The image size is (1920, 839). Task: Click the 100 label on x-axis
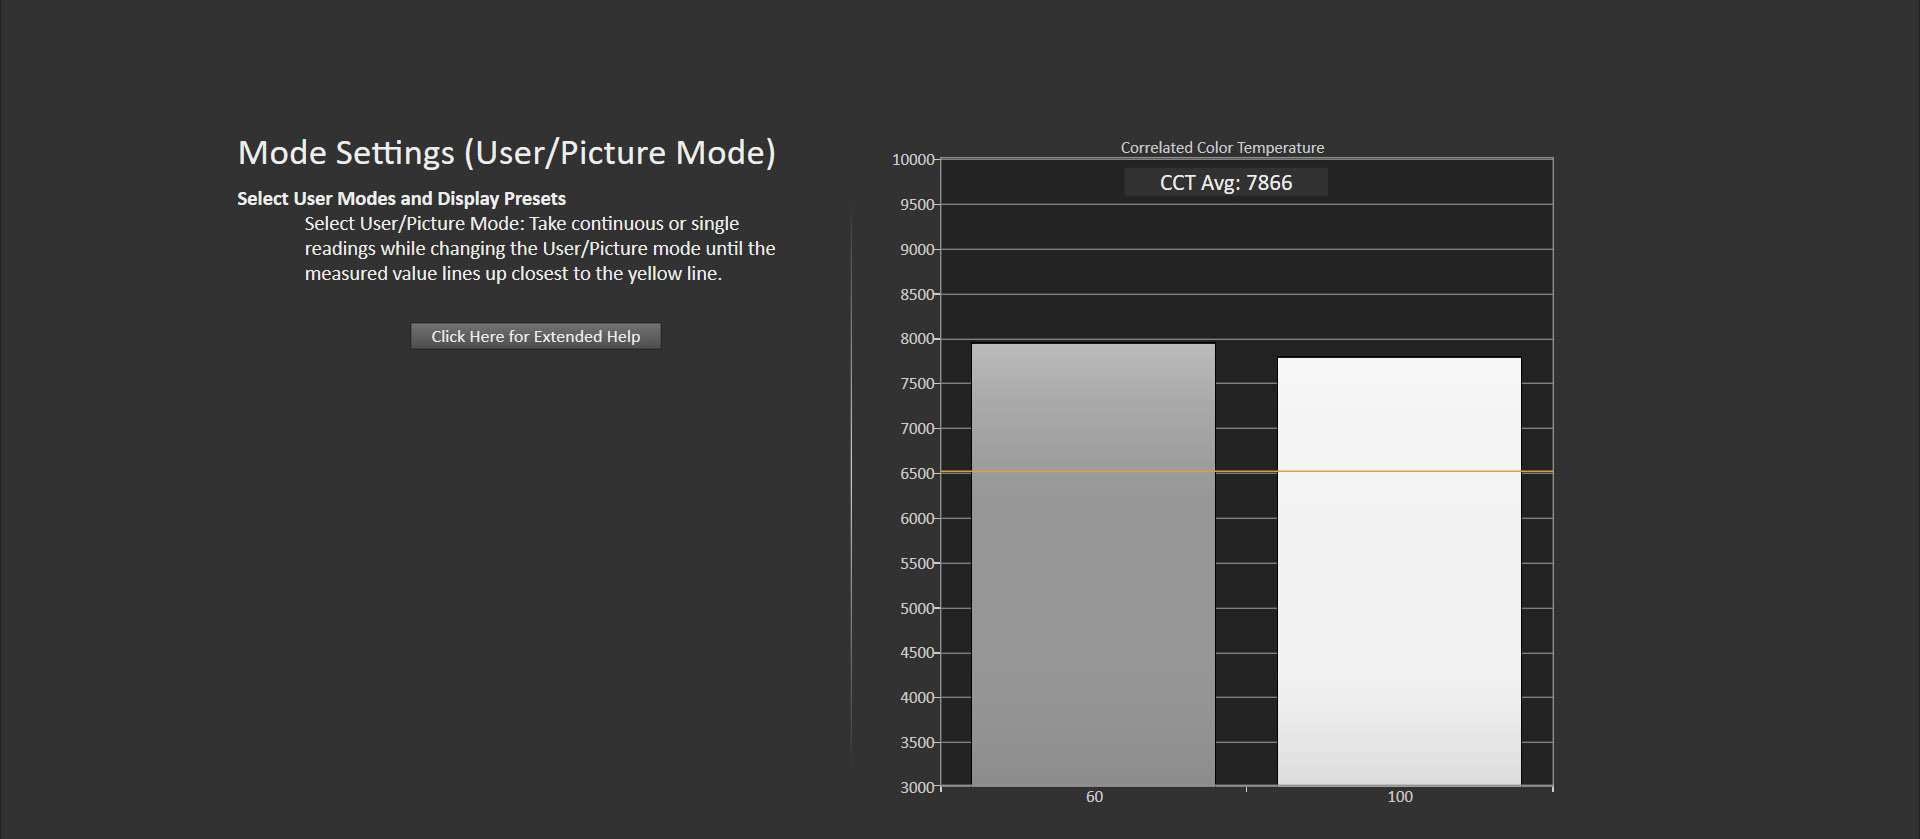click(x=1400, y=797)
